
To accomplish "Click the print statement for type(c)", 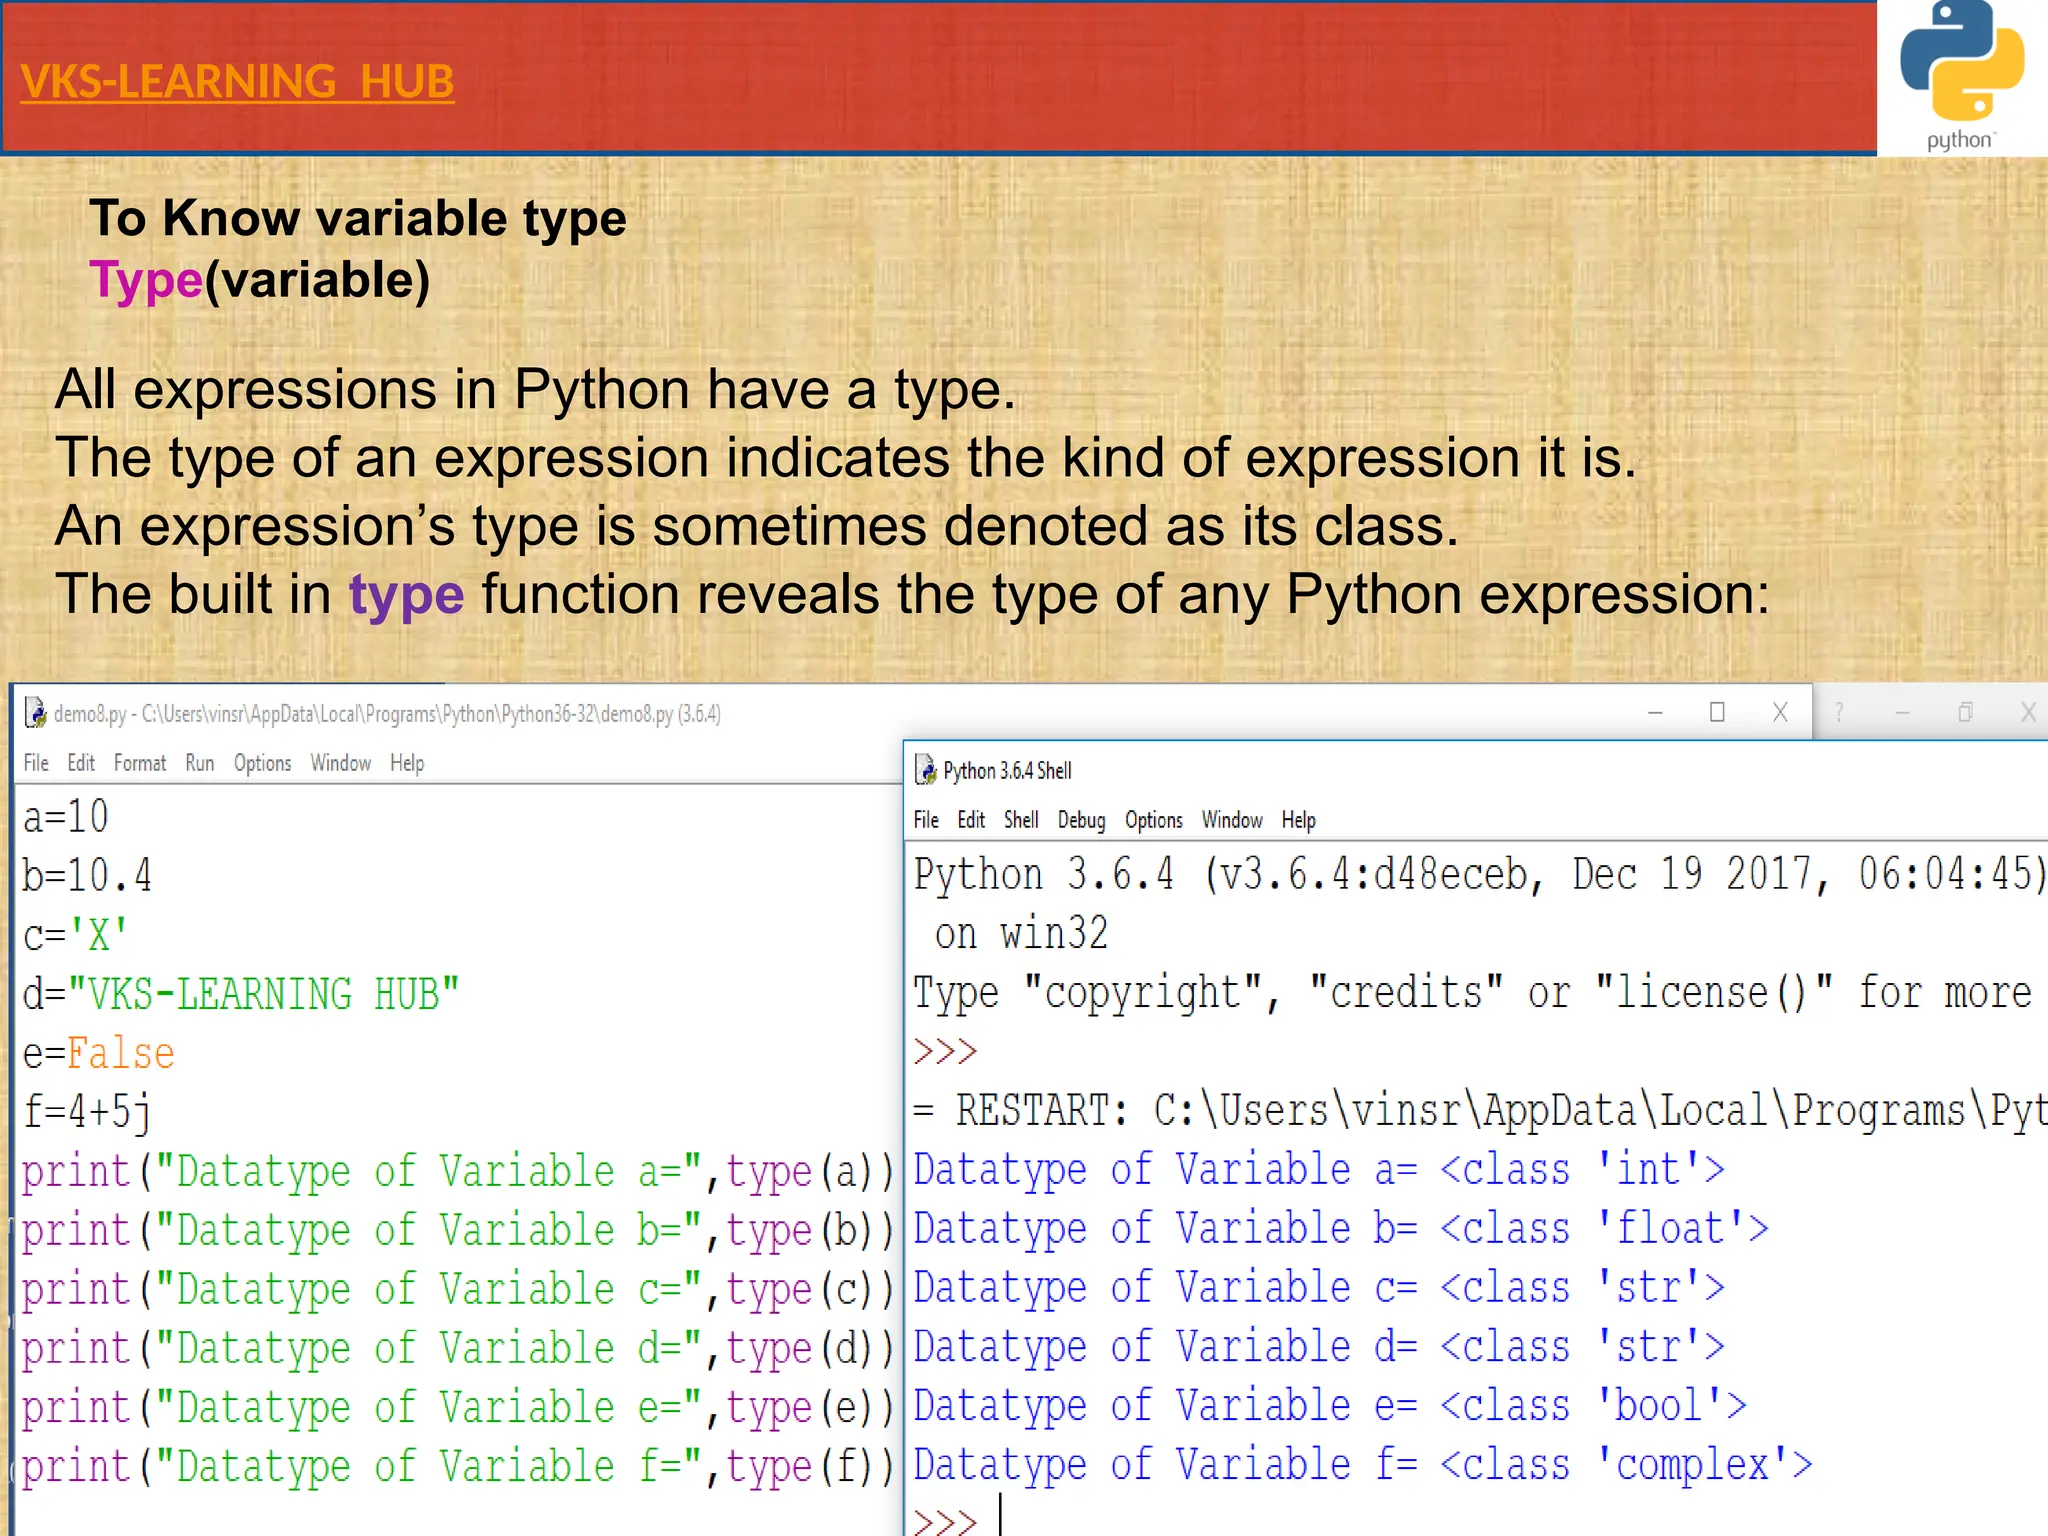I will tap(457, 1289).
